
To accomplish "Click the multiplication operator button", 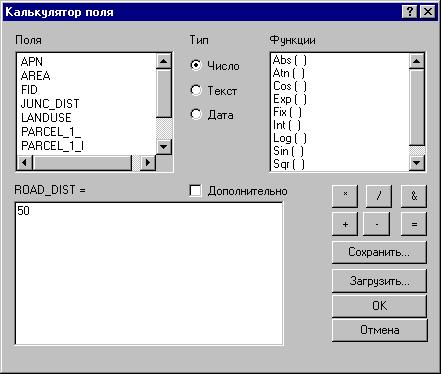I will click(x=345, y=196).
